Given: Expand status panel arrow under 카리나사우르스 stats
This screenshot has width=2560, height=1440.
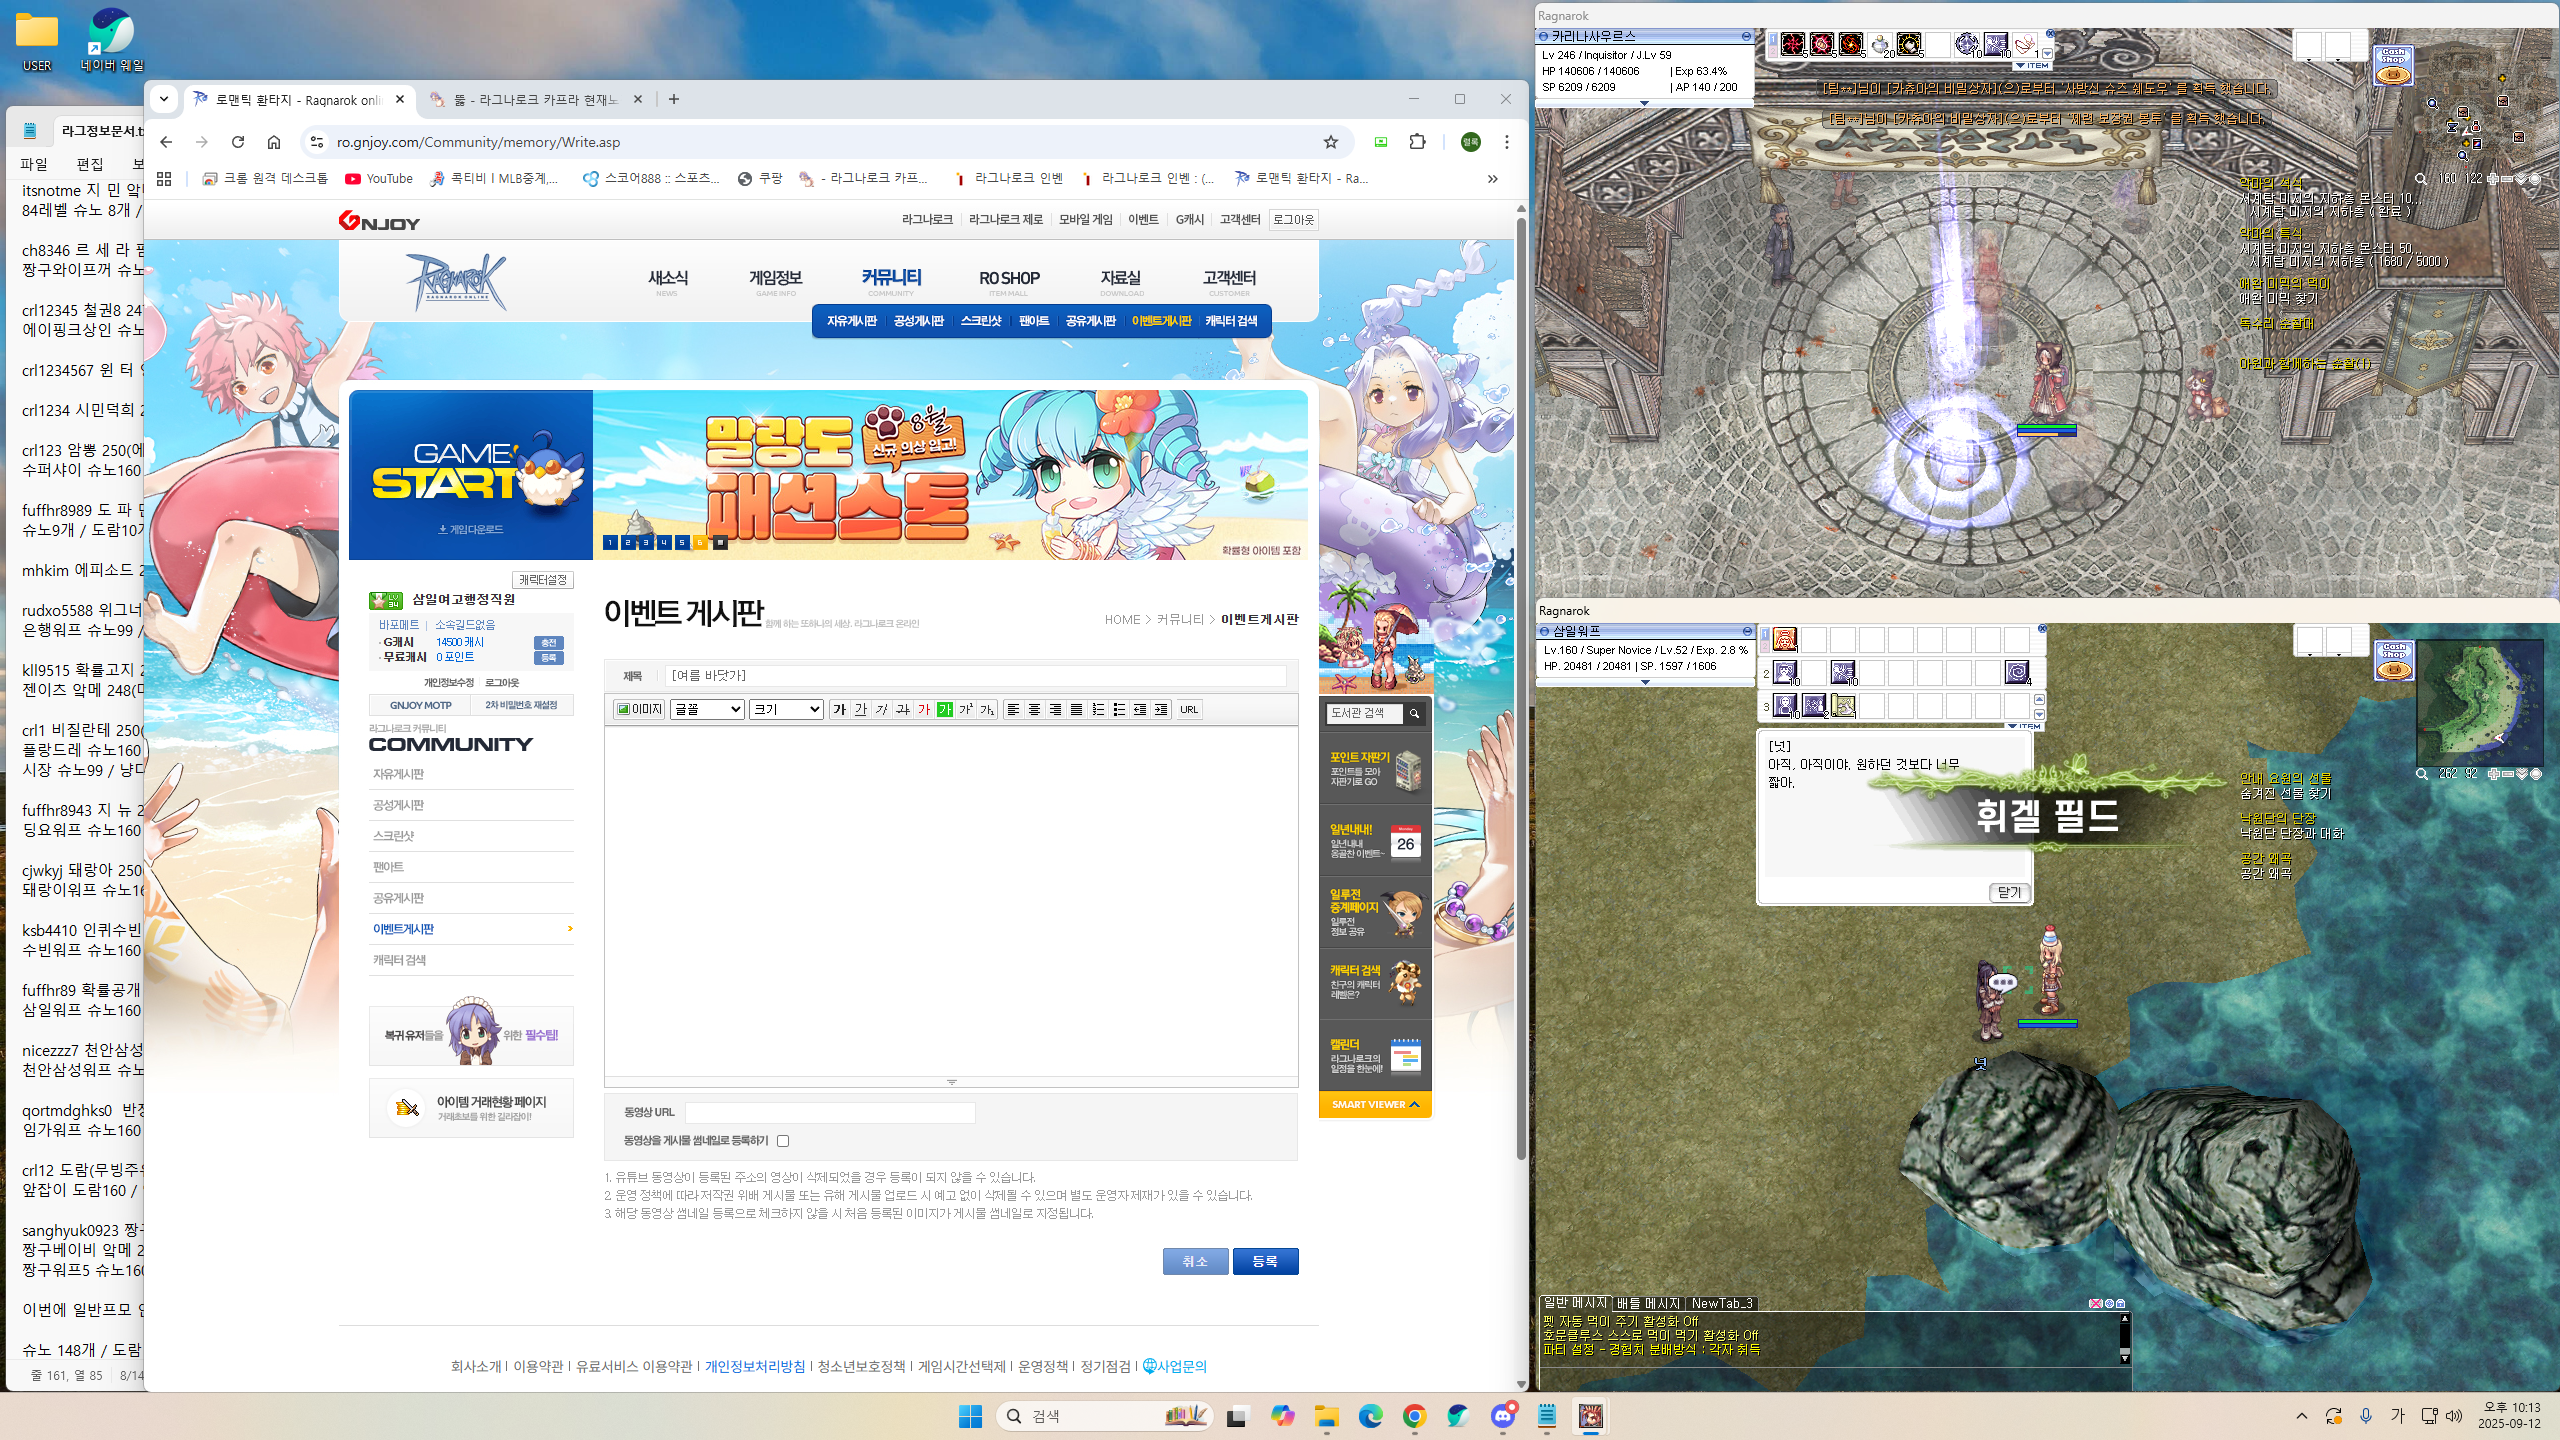Looking at the screenshot, I should point(1644,103).
